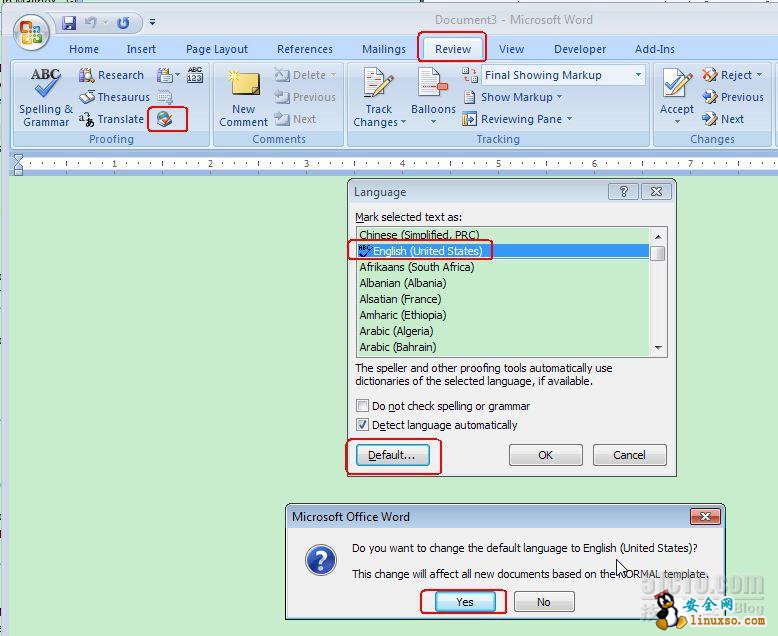The image size is (778, 636).
Task: Open the Show Markup dropdown
Action: click(x=521, y=97)
